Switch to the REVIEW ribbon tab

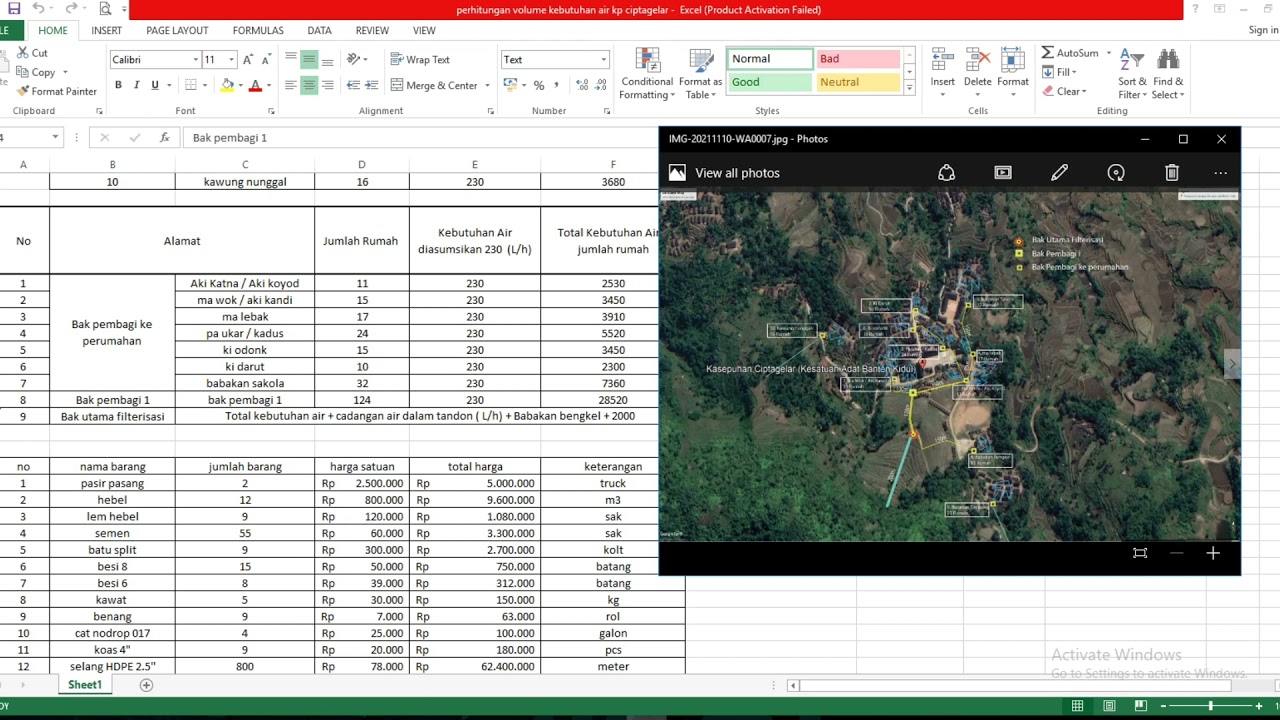coord(372,31)
